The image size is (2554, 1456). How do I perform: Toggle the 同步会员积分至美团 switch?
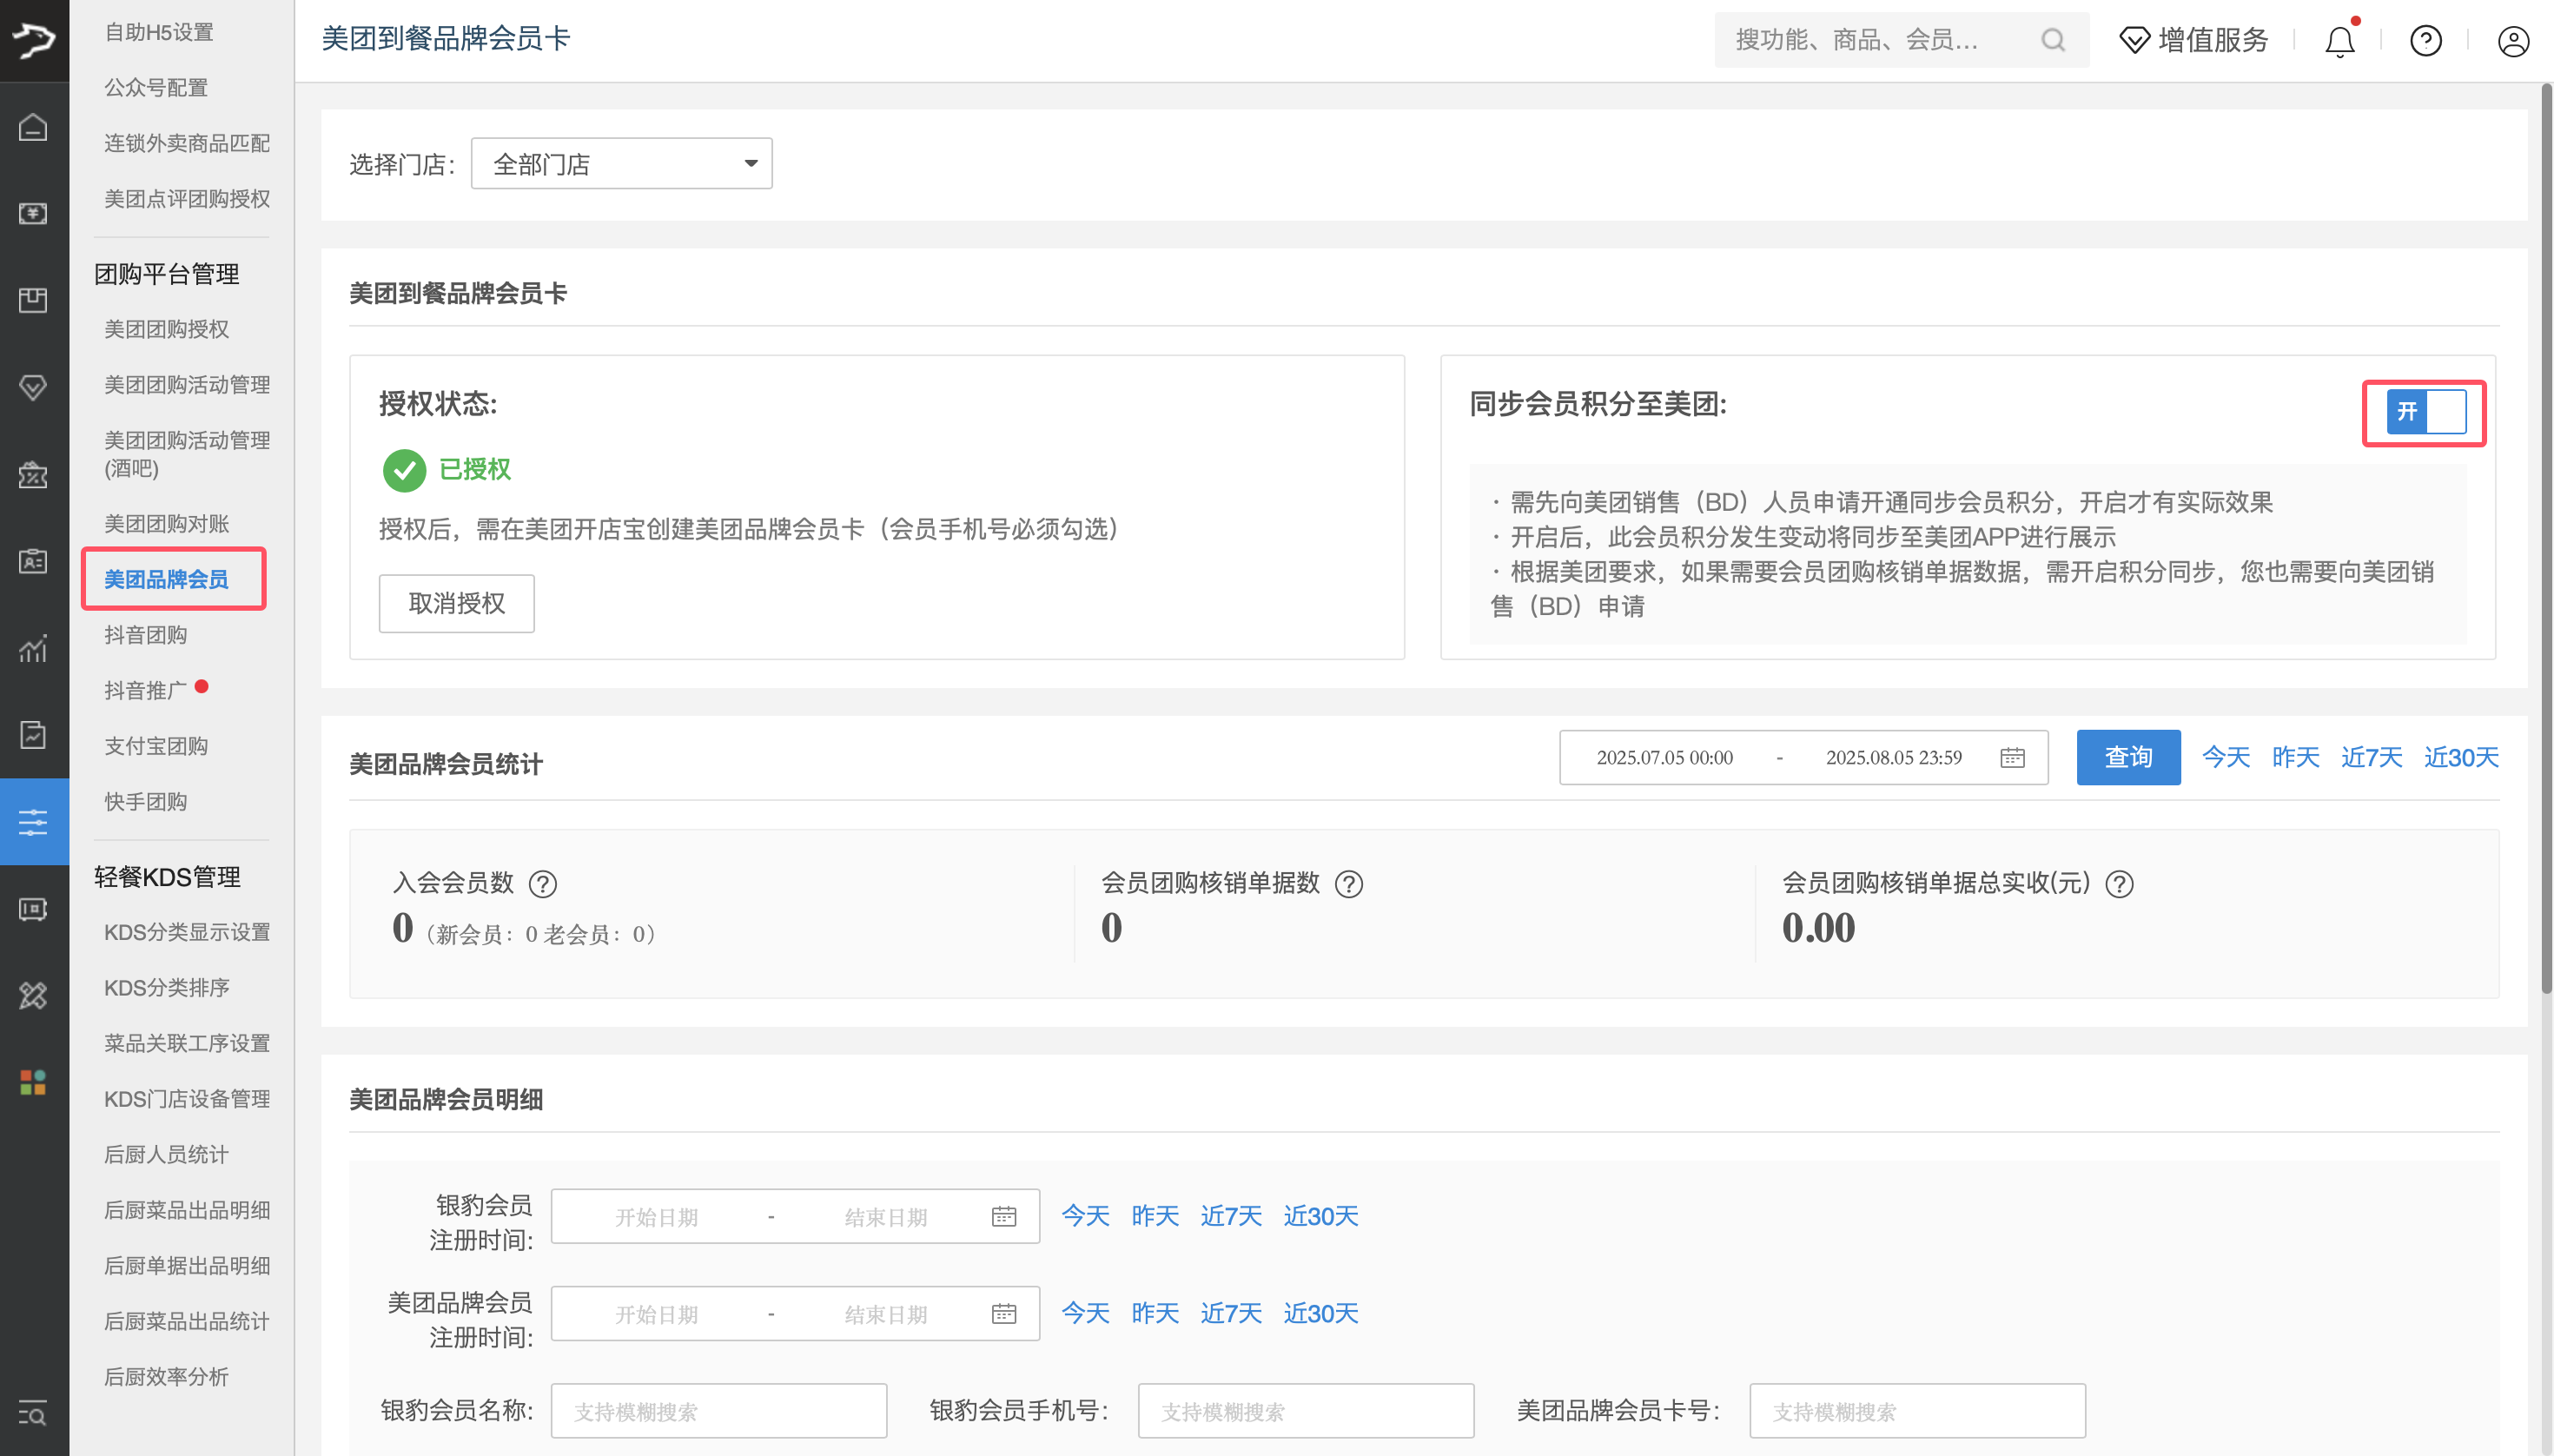tap(2425, 412)
